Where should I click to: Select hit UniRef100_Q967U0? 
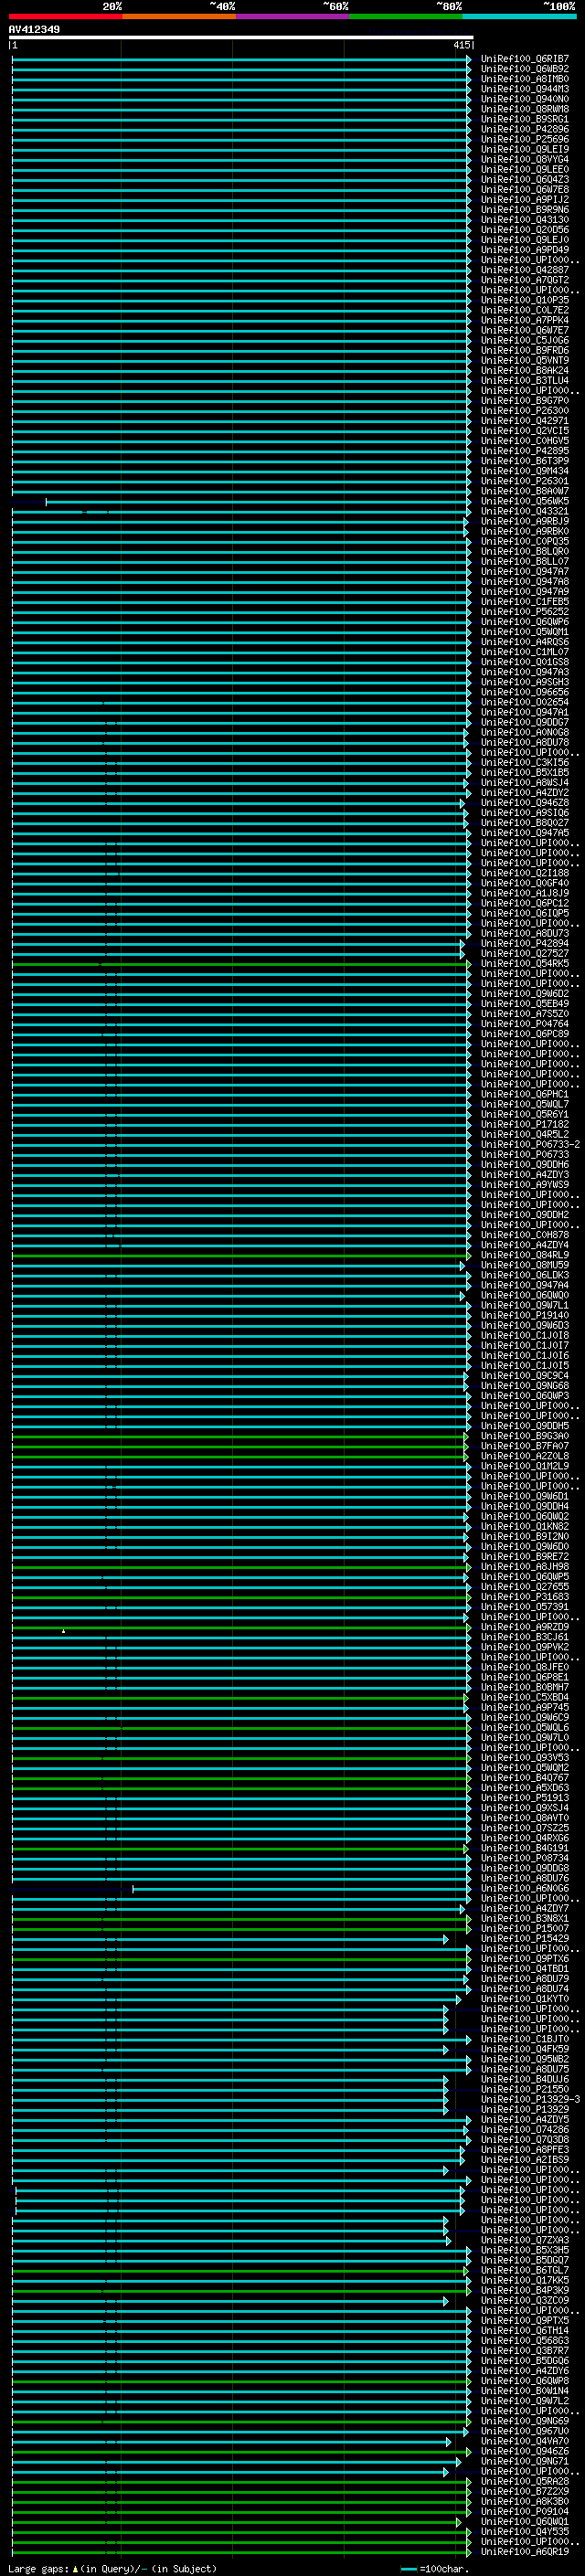click(524, 2431)
